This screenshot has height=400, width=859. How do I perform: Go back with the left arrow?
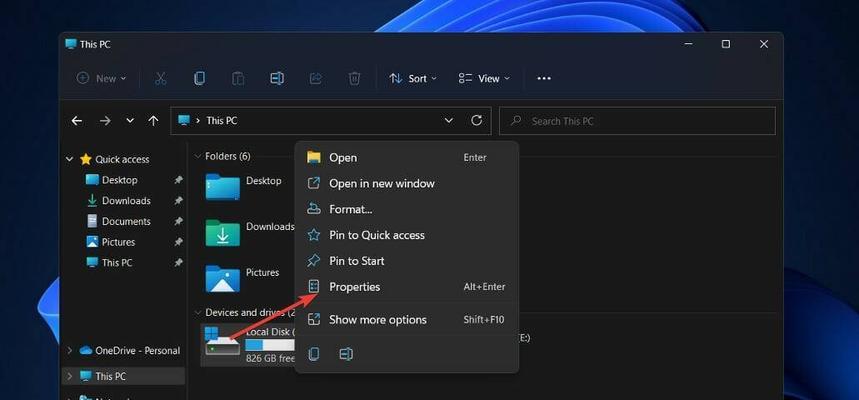[77, 121]
